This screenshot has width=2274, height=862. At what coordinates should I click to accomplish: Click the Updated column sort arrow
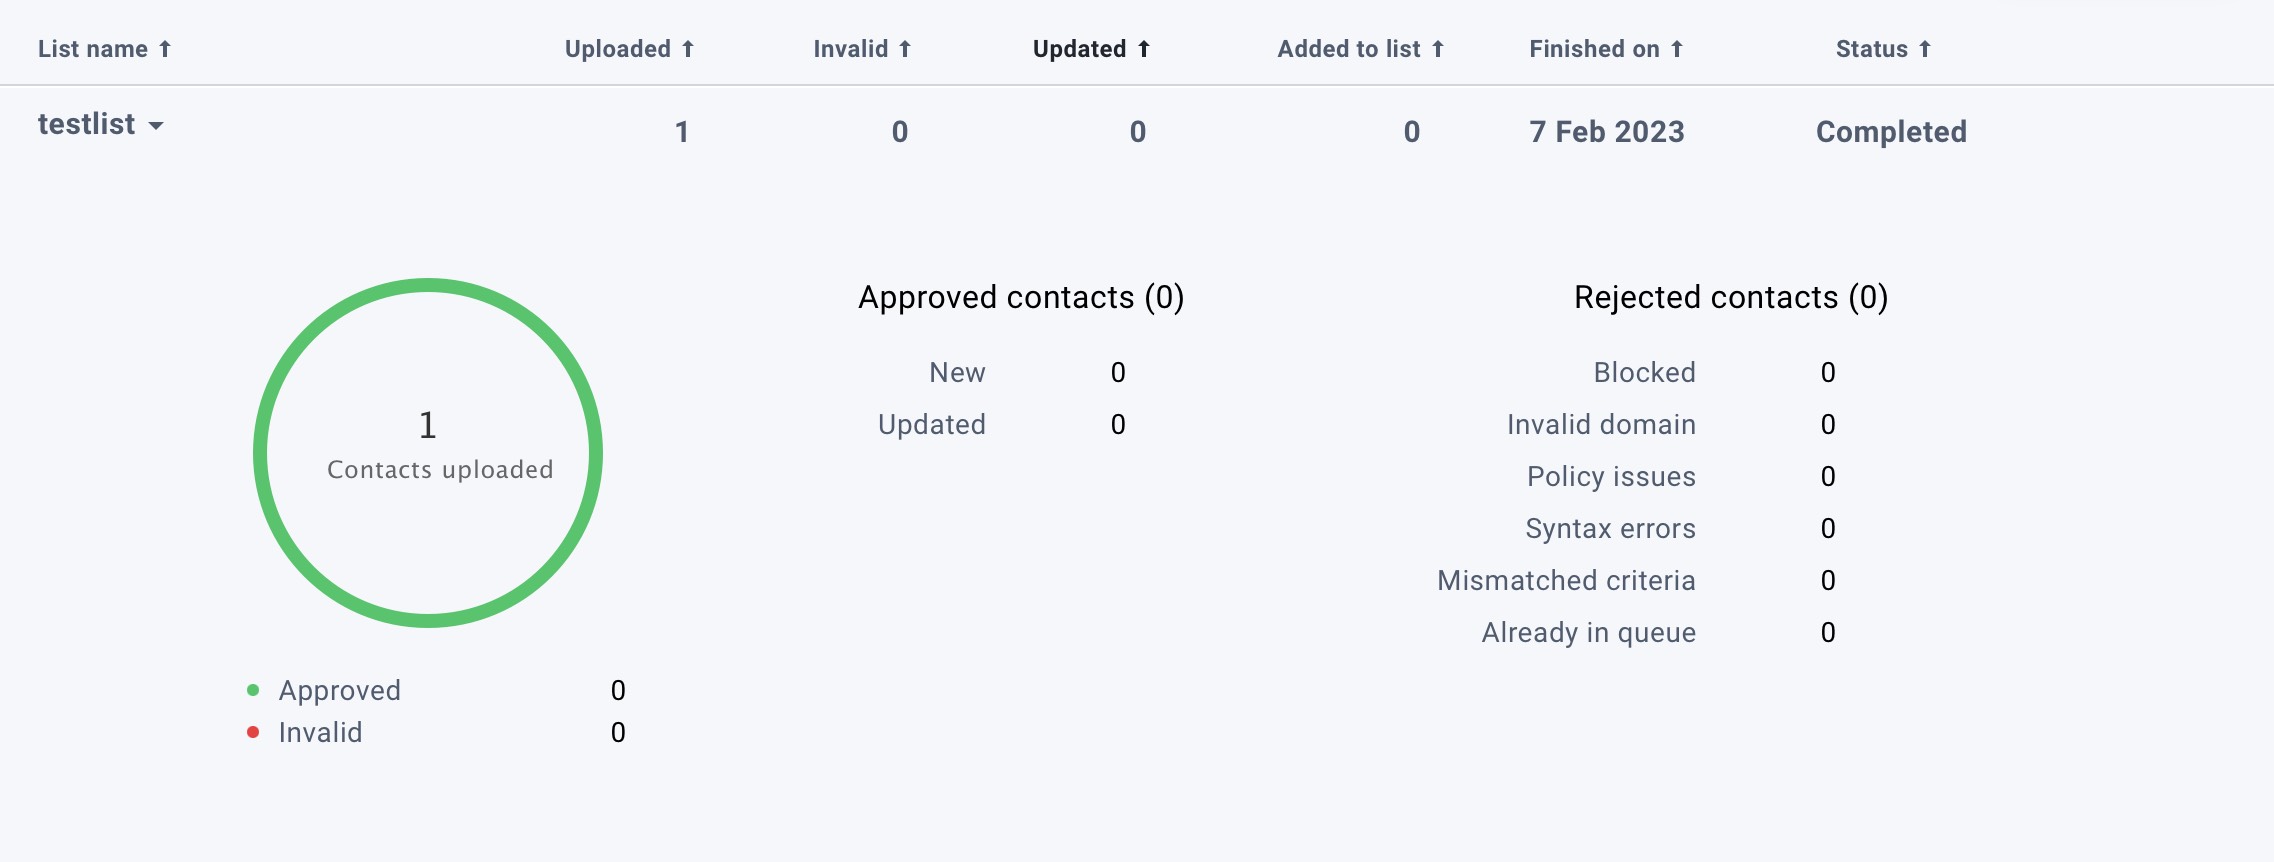[x=1143, y=48]
